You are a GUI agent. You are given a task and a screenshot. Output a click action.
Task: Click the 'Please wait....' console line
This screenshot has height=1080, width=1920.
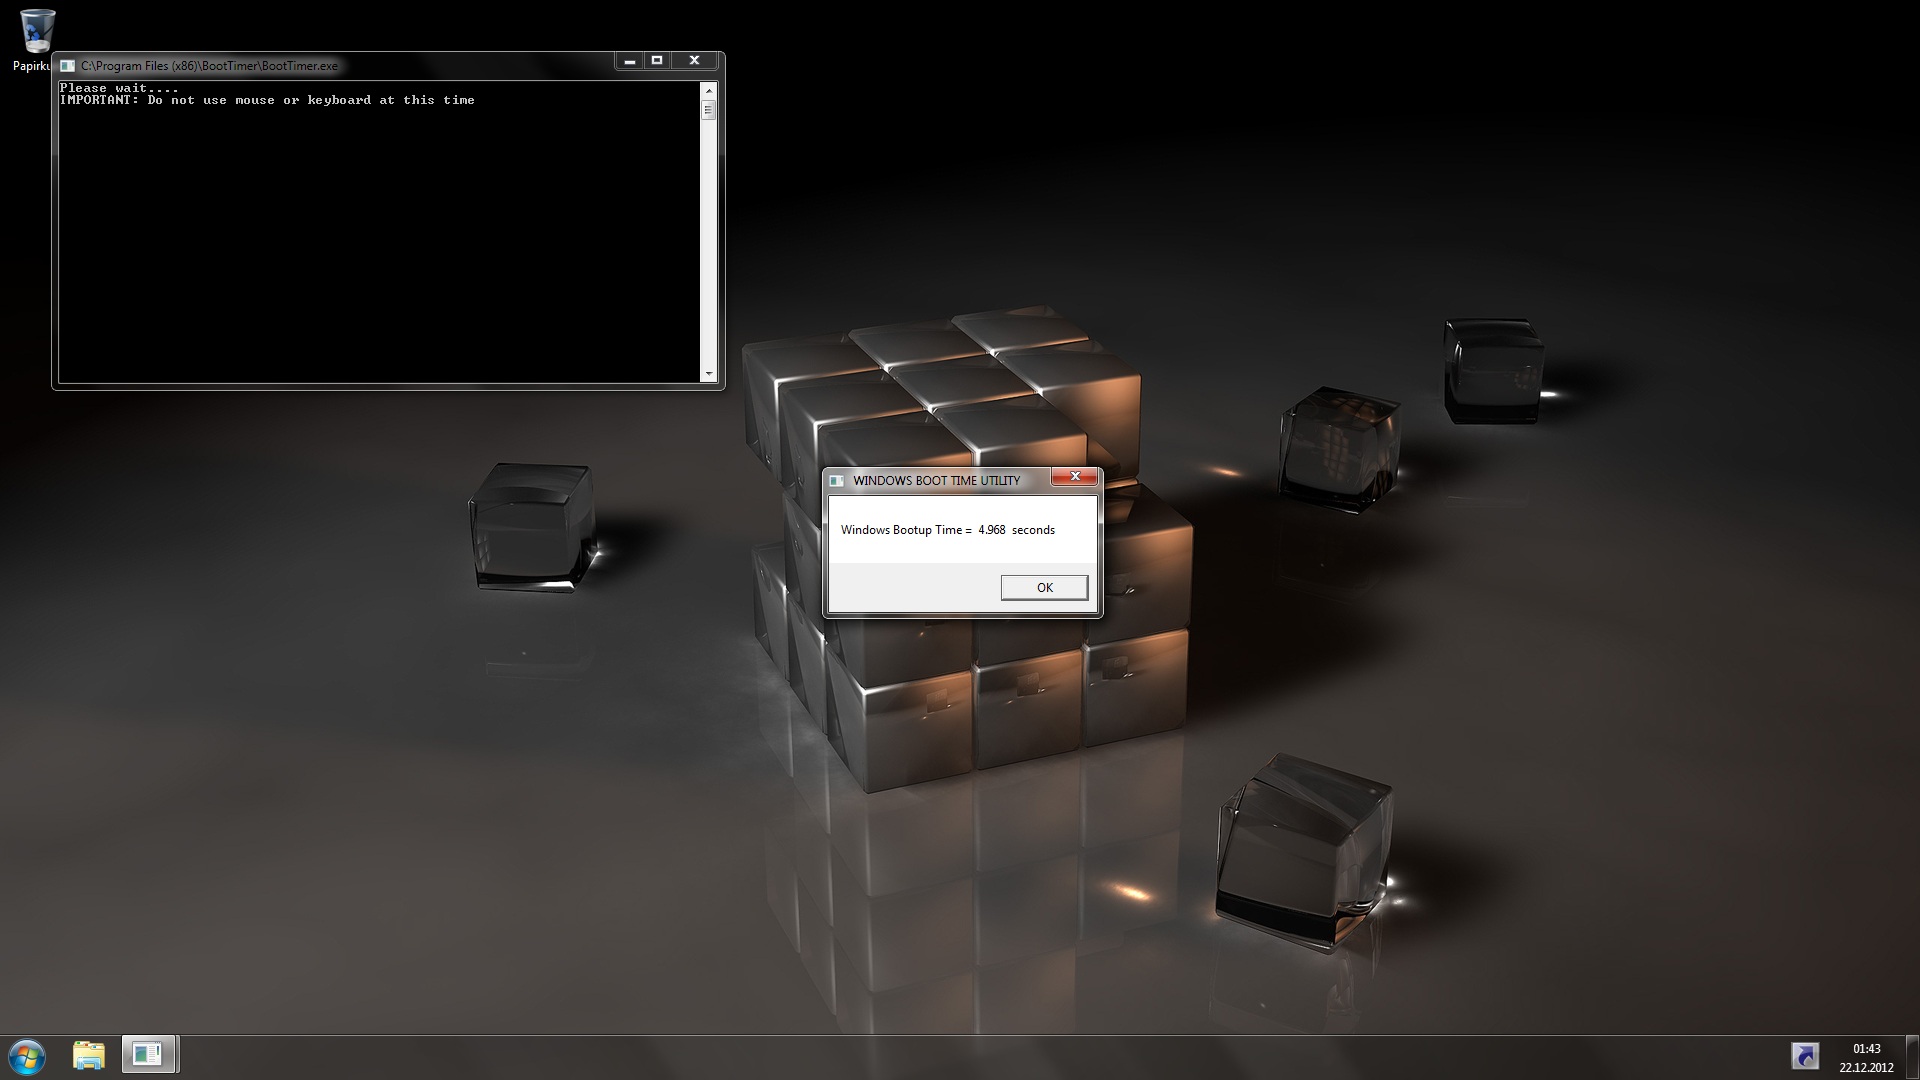119,88
